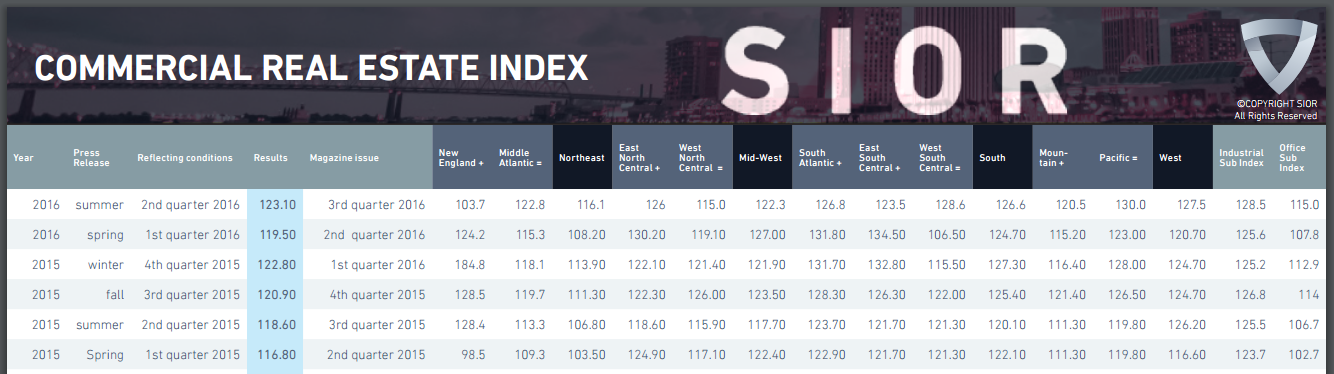
Task: Select the 'South Atlantic +' column header
Action: (822, 158)
